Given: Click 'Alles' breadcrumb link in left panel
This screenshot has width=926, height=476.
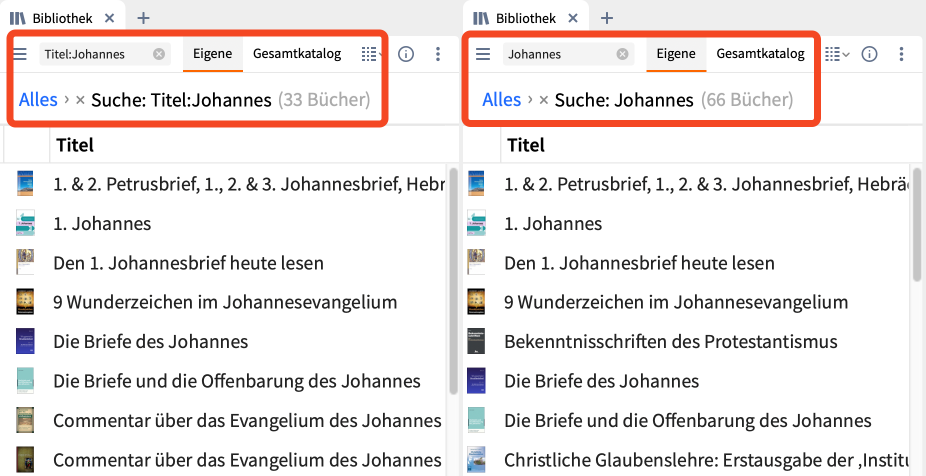Looking at the screenshot, I should click(x=38, y=100).
